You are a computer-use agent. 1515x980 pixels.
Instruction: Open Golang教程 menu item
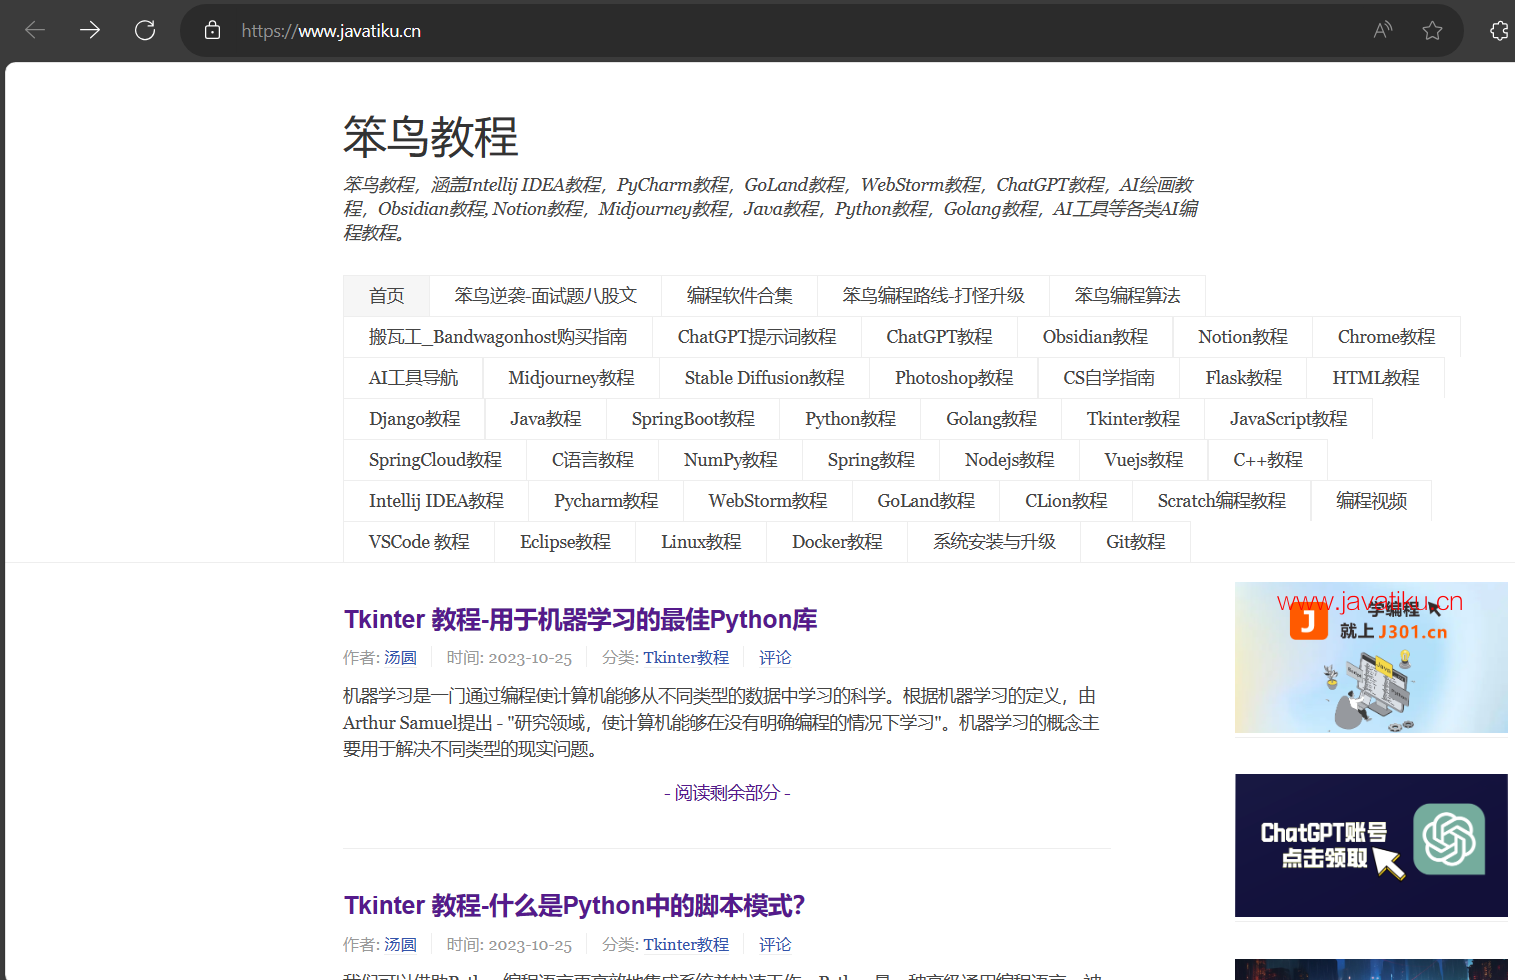tap(991, 419)
